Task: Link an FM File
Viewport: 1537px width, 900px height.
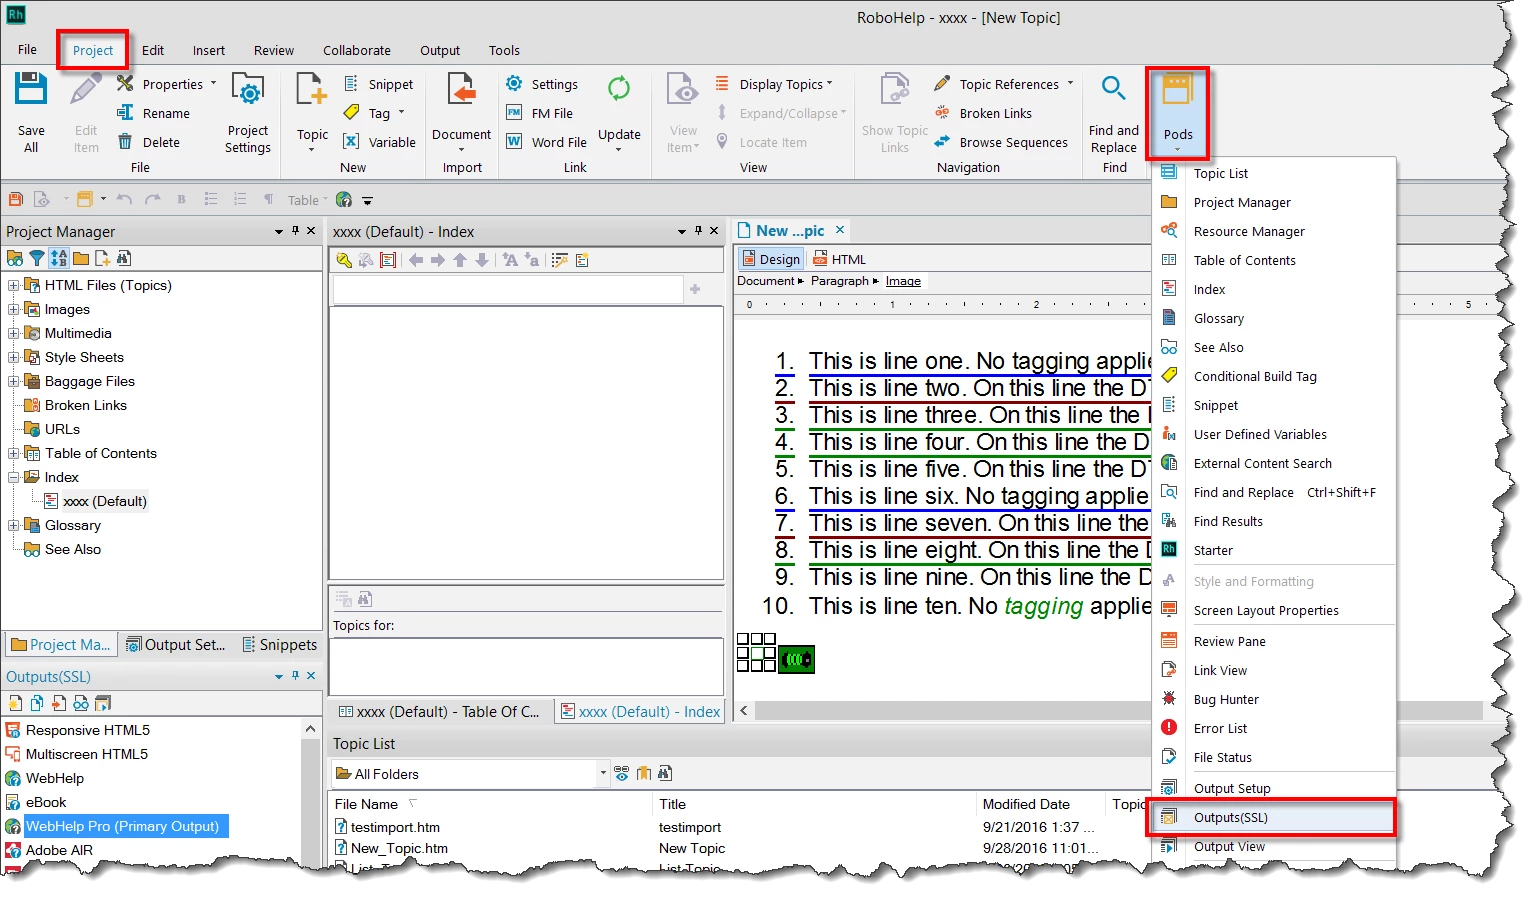Action: pyautogui.click(x=539, y=113)
